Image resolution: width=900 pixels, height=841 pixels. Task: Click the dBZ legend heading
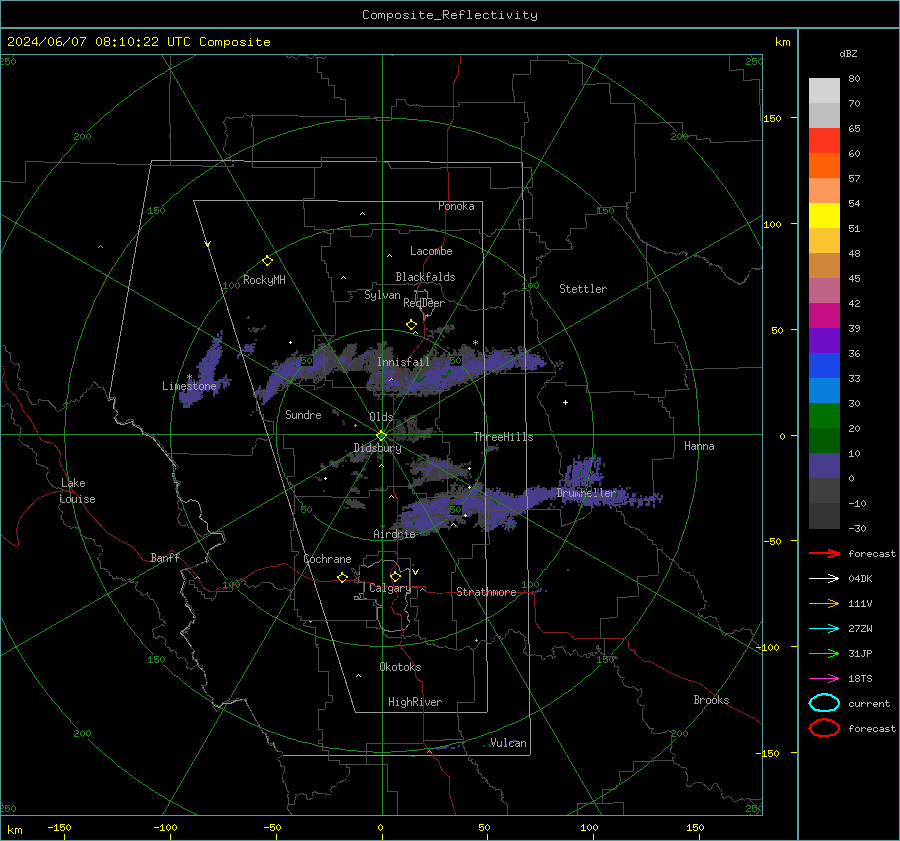pos(848,53)
